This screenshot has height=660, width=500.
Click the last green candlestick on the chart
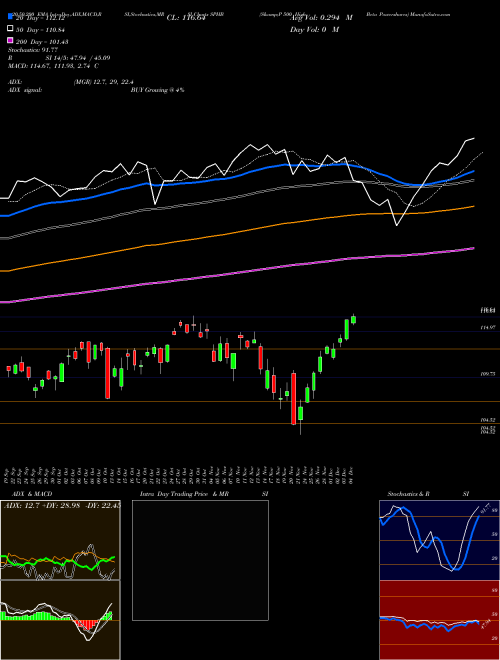pos(354,319)
